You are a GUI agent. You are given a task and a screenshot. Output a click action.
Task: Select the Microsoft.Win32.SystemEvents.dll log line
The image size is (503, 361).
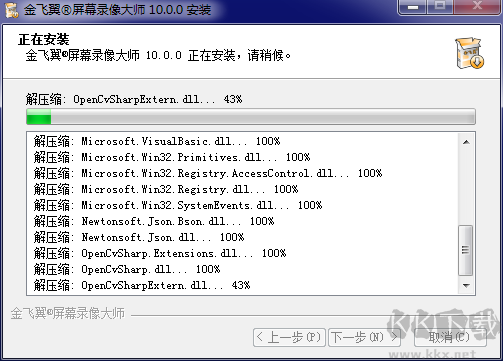point(178,205)
